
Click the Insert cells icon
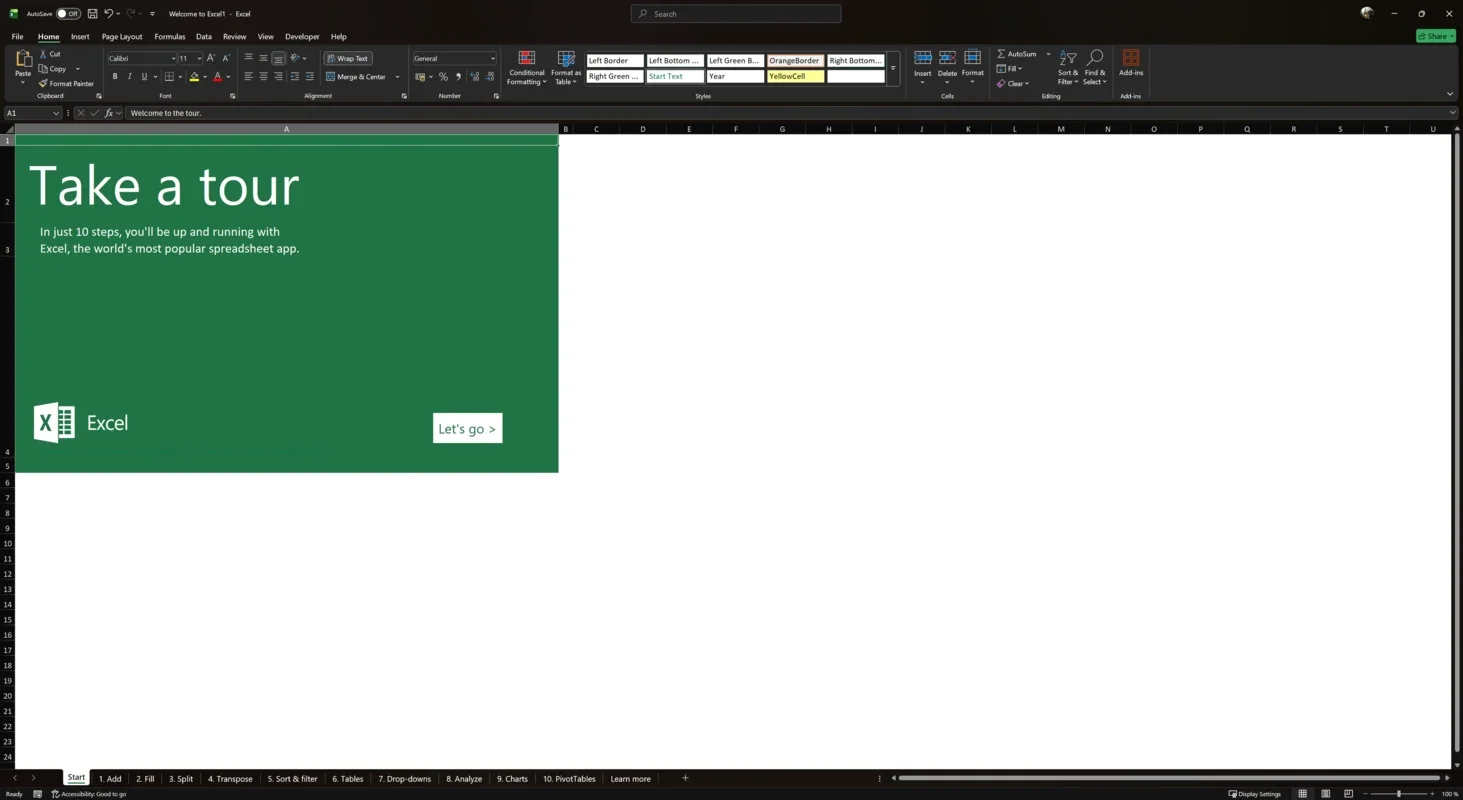pyautogui.click(x=922, y=59)
